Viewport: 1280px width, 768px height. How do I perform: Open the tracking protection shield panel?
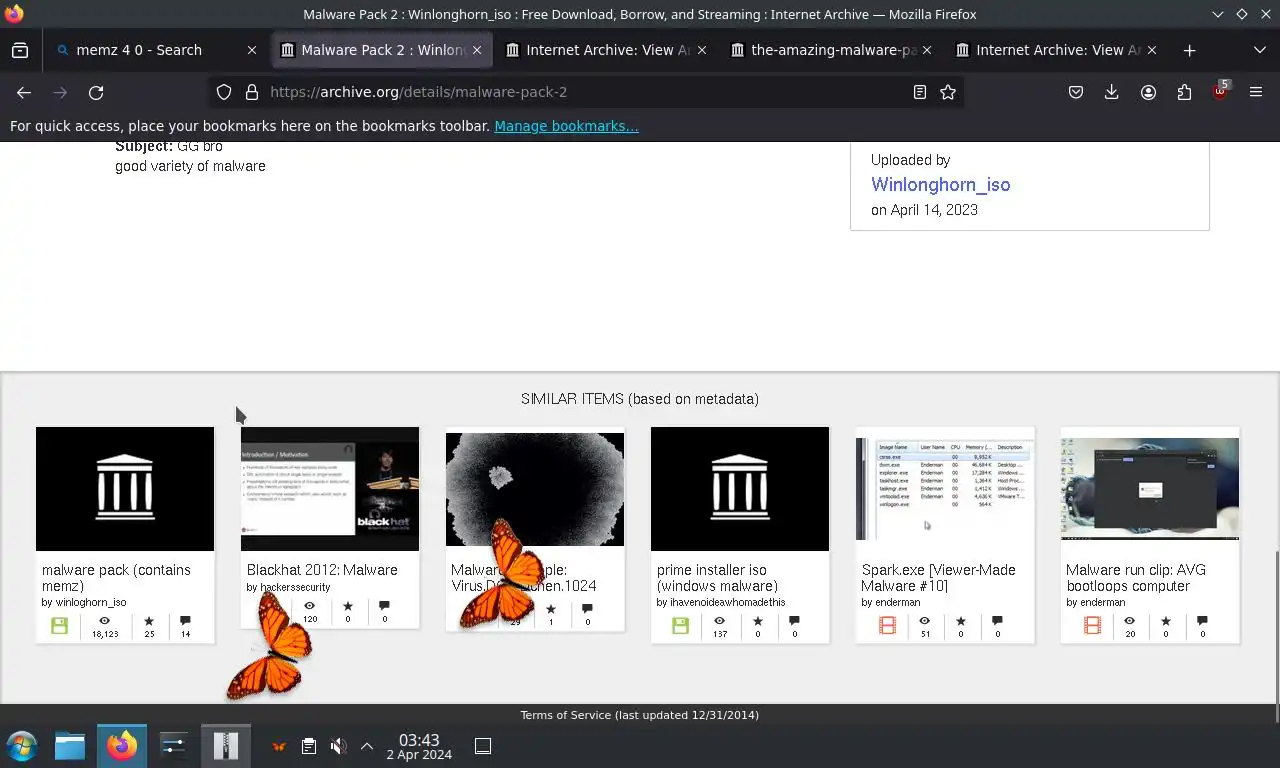click(x=224, y=92)
